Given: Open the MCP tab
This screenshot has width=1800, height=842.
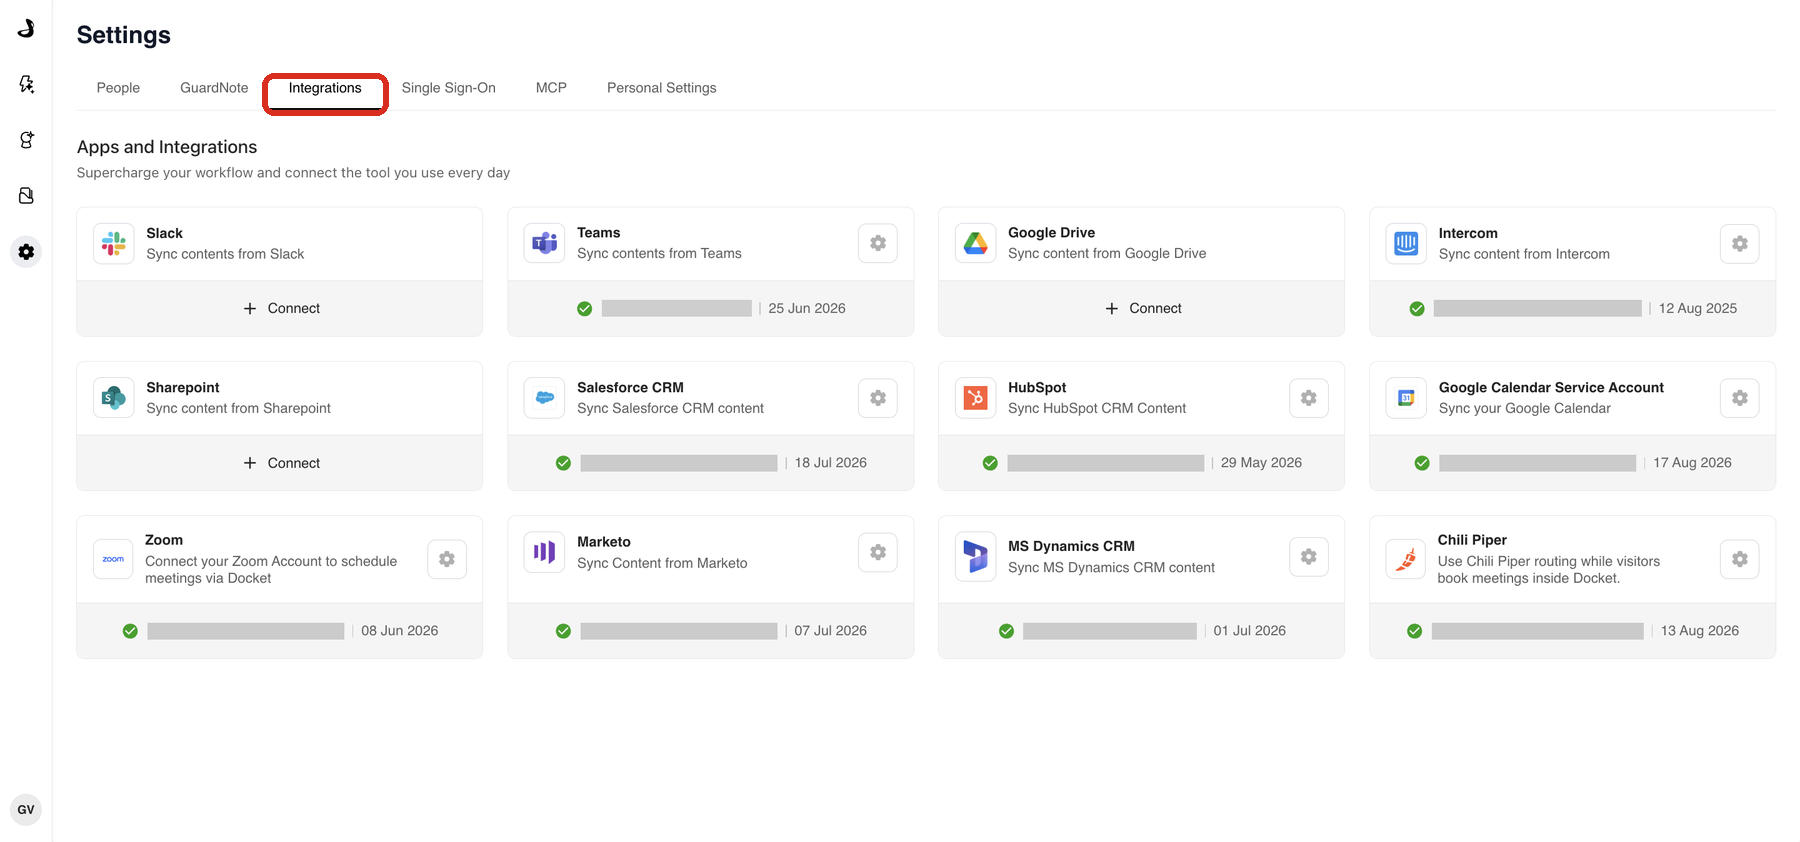Looking at the screenshot, I should click(551, 88).
